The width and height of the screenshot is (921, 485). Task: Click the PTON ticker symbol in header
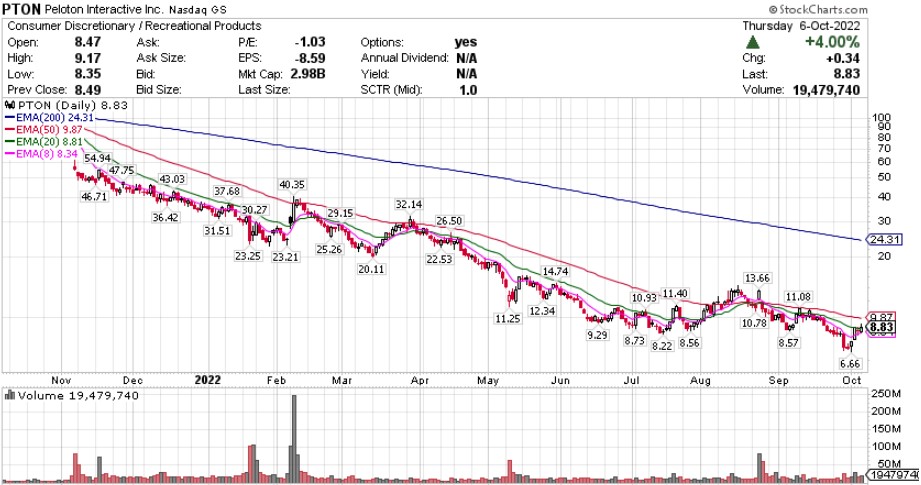(x=21, y=9)
